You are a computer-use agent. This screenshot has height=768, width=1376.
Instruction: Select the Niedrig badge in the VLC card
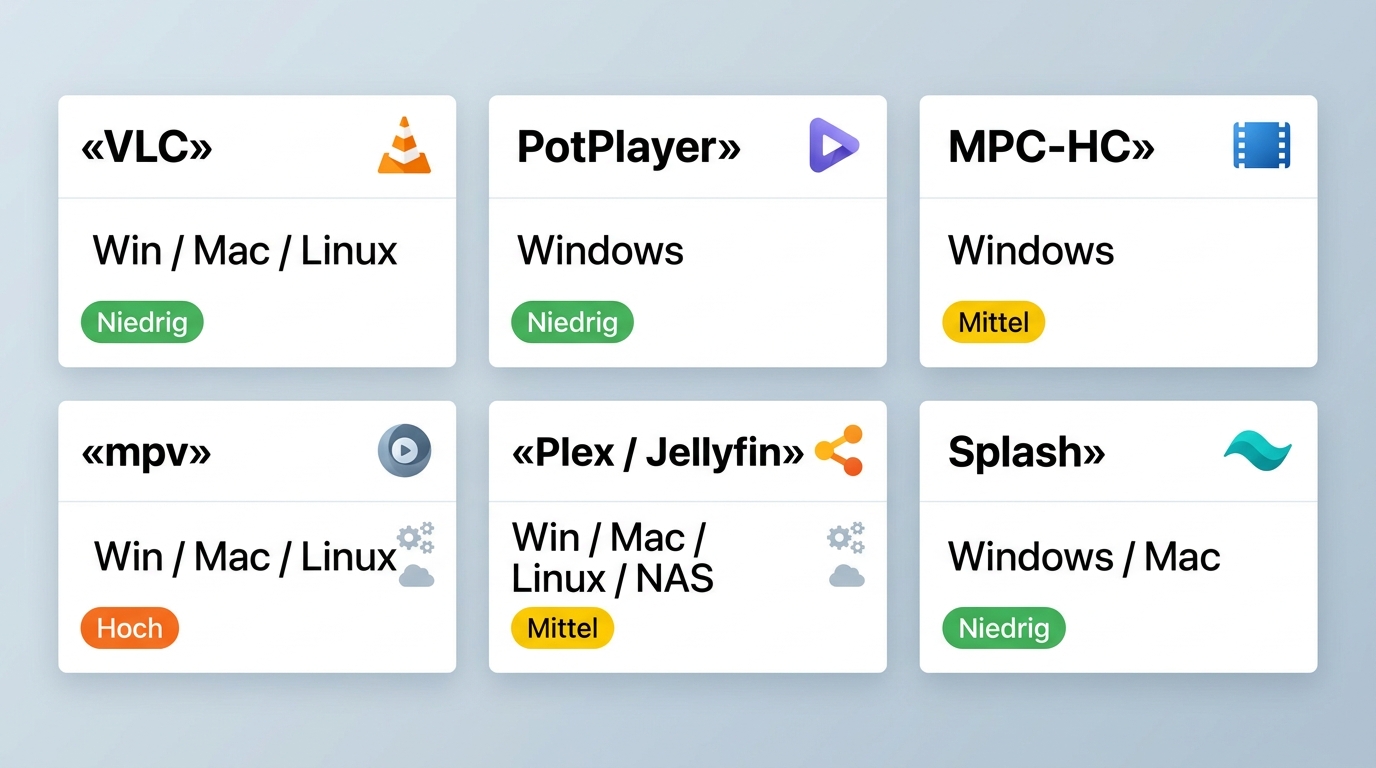pos(142,323)
